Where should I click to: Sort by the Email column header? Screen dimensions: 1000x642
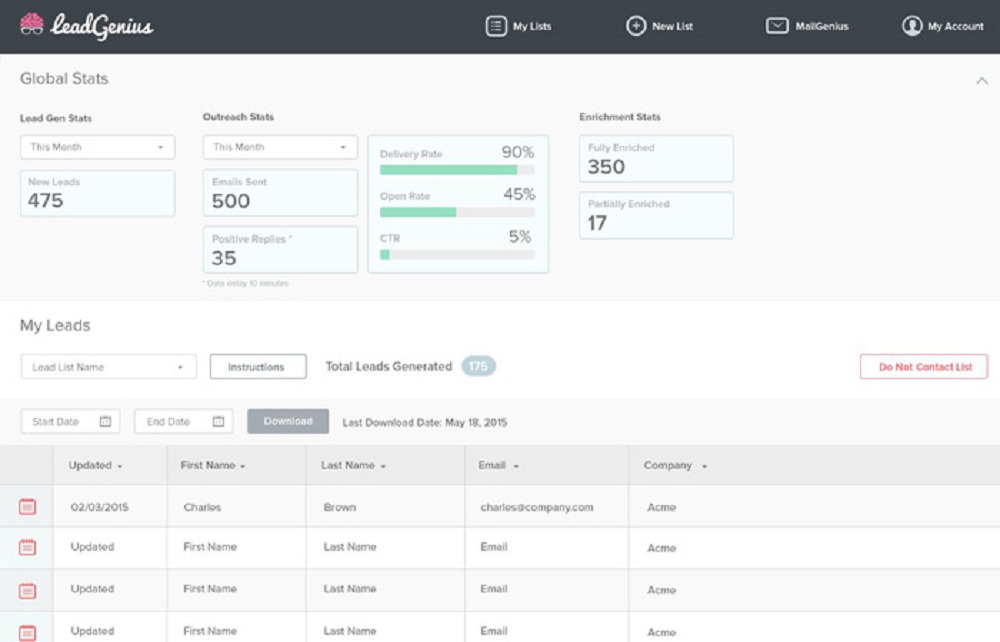(x=500, y=466)
